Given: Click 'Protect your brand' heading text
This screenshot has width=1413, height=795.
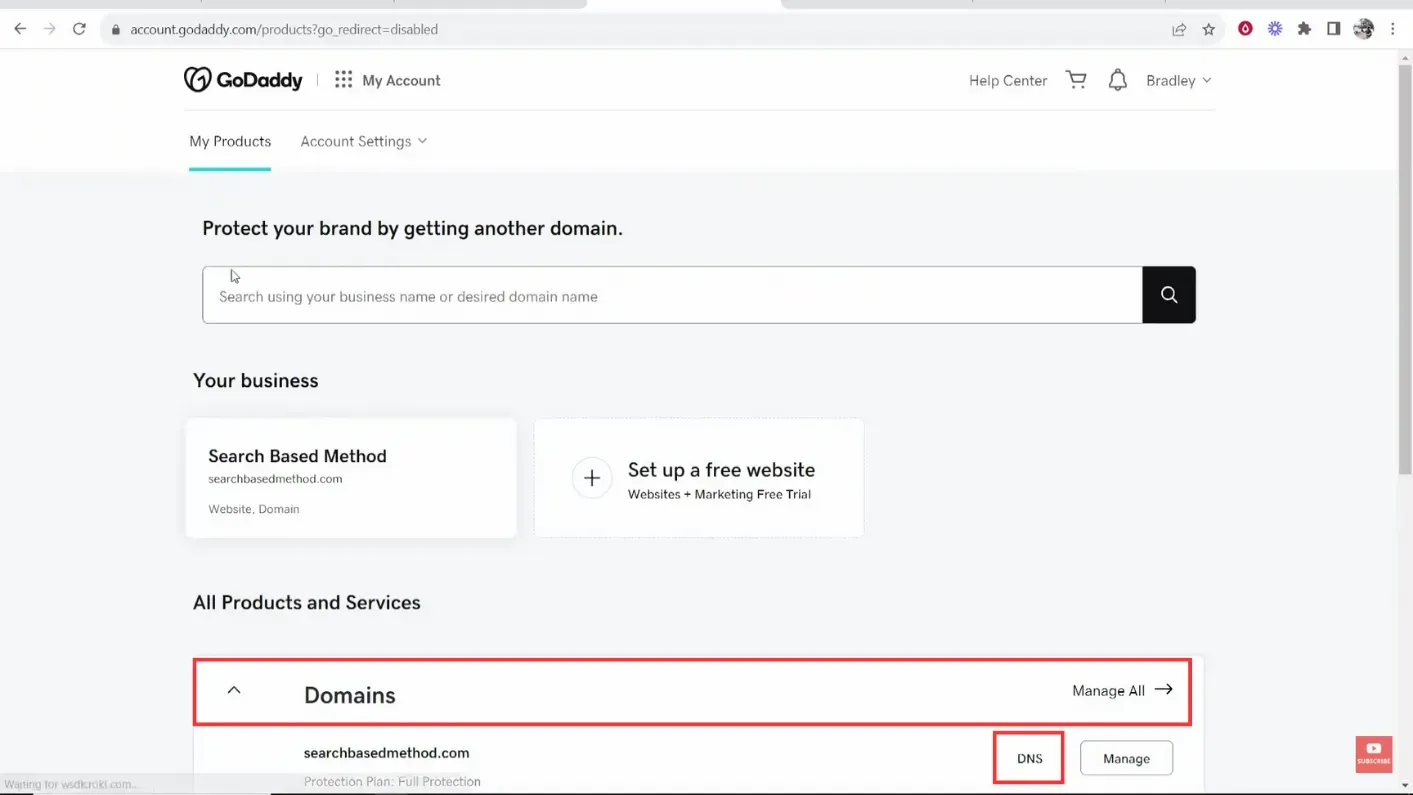Looking at the screenshot, I should [412, 228].
